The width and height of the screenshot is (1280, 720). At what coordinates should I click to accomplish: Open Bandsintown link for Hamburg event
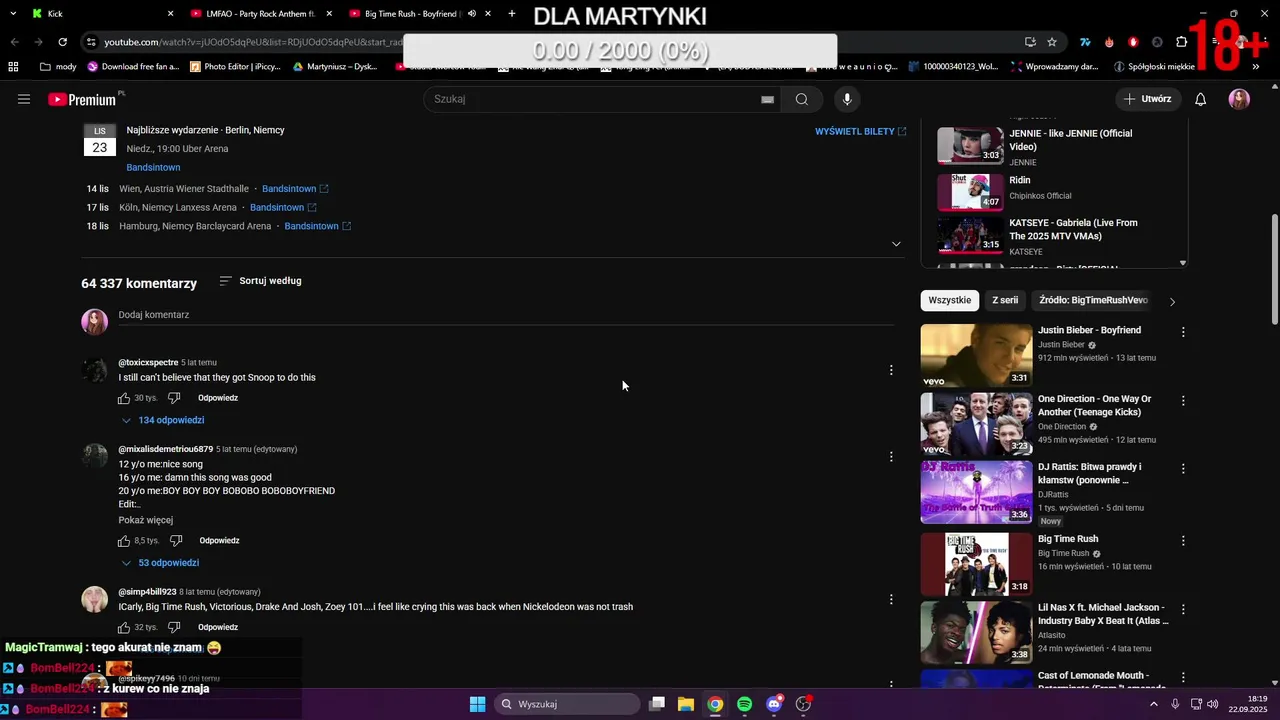(x=318, y=226)
